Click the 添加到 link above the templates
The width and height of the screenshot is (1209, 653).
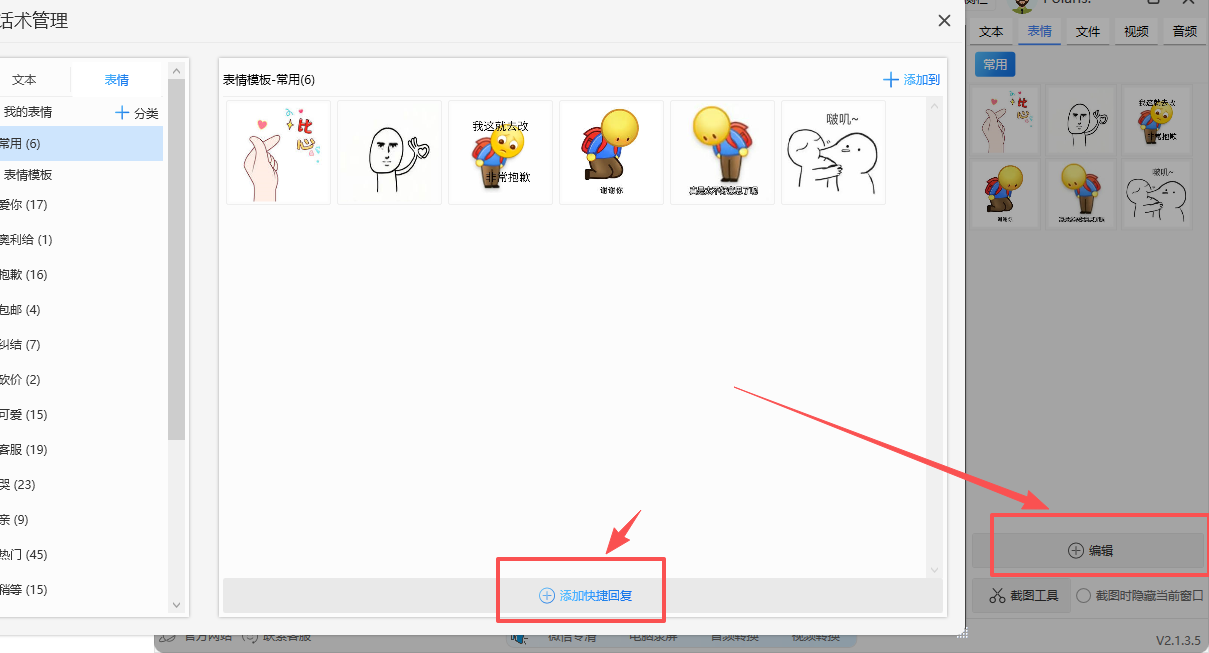(911, 79)
